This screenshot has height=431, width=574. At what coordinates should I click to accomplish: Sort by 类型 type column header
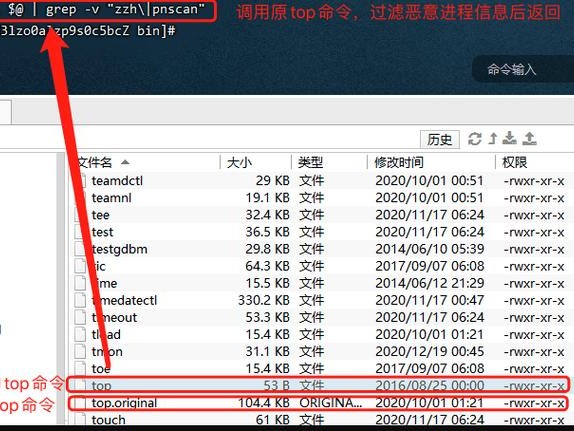point(310,162)
